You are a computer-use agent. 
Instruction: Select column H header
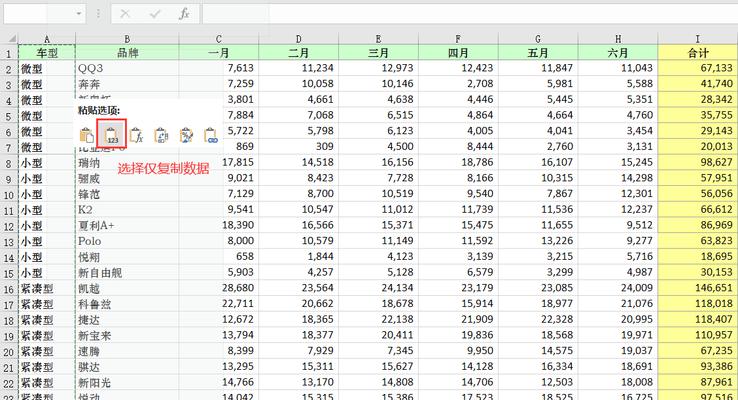click(618, 39)
